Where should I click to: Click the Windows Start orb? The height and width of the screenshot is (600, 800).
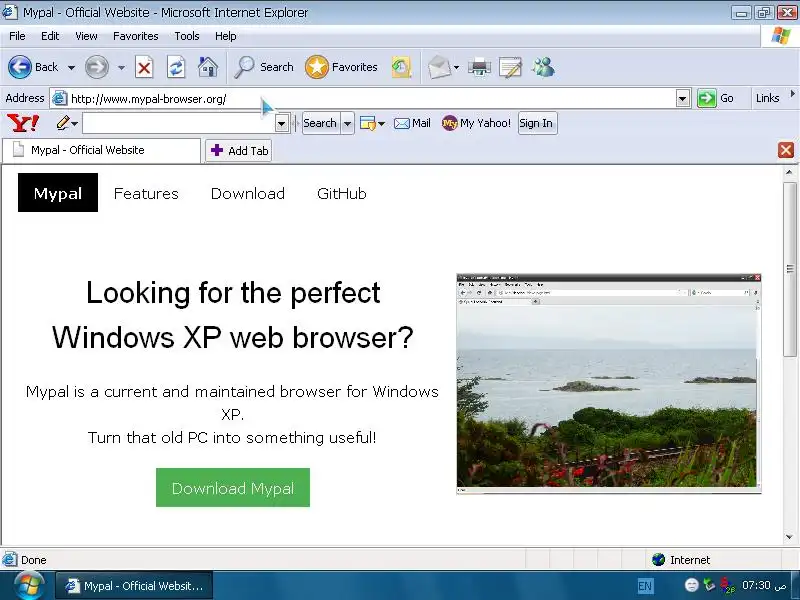click(29, 586)
